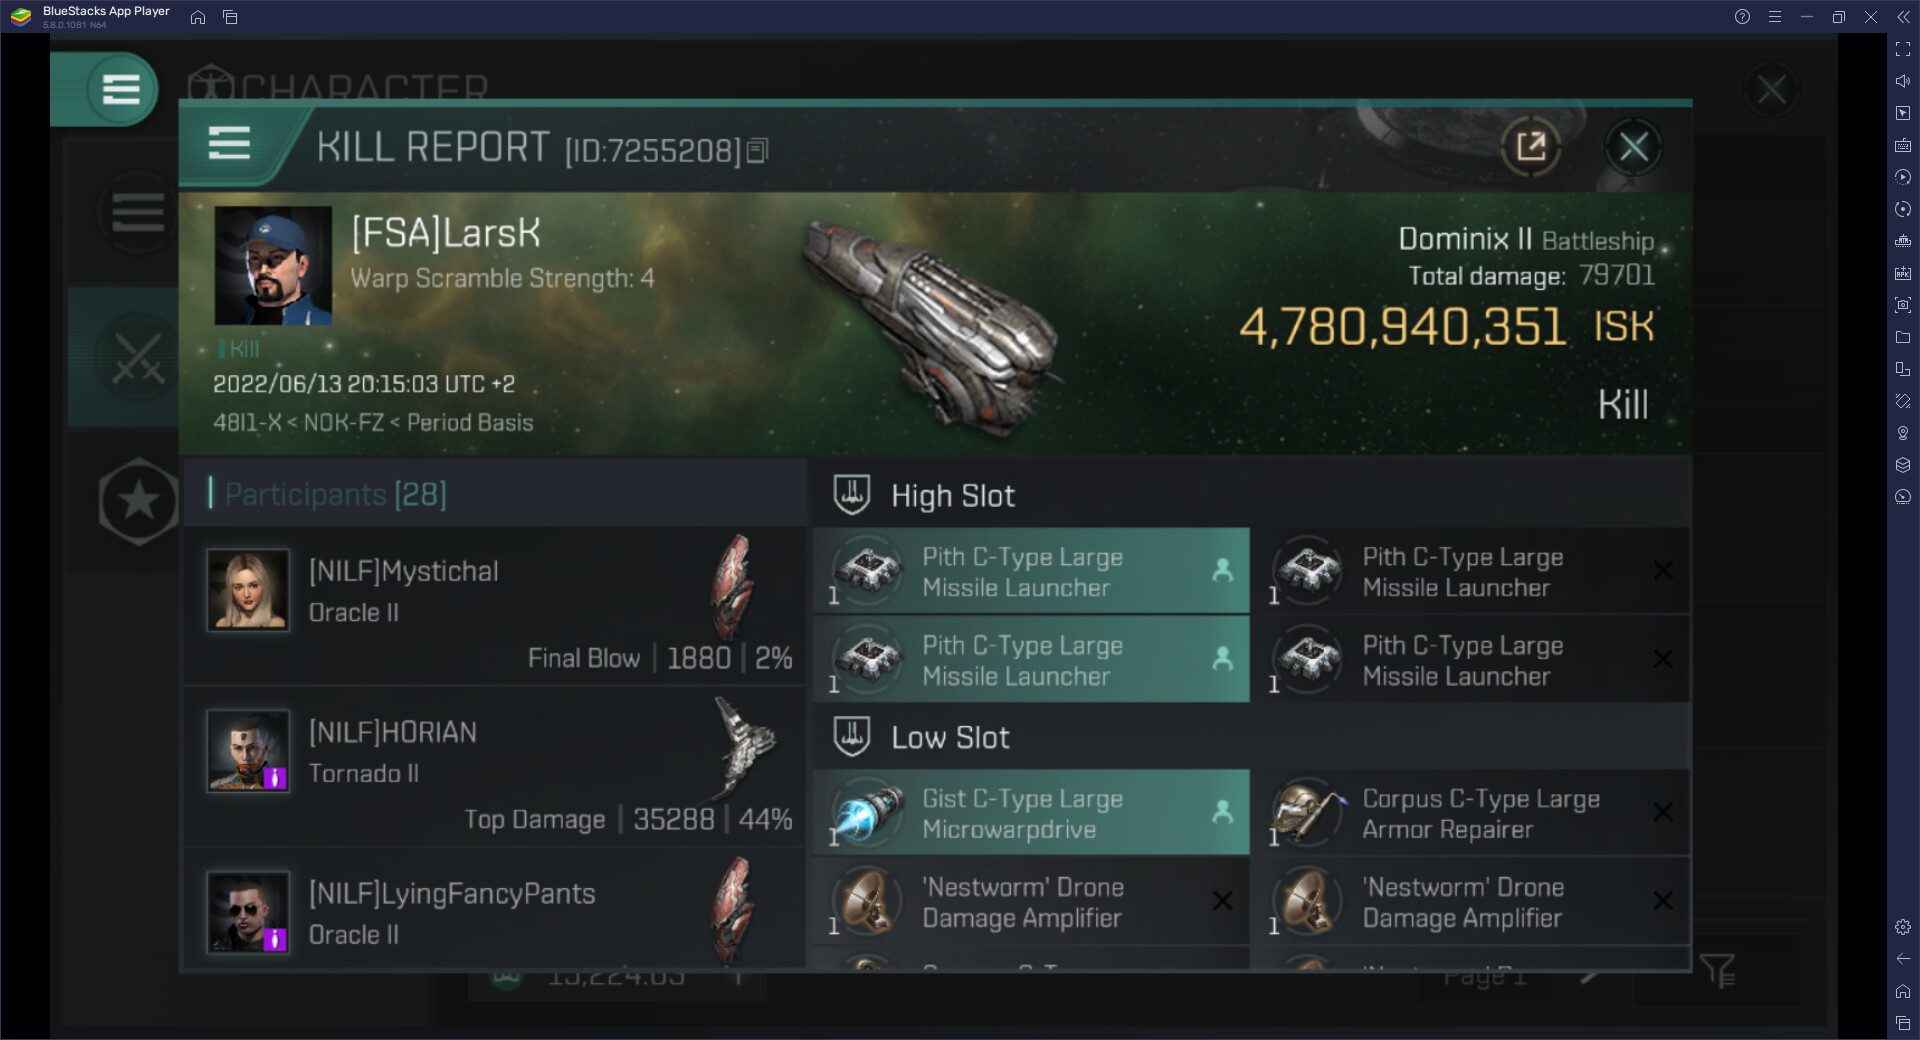This screenshot has height=1040, width=1920.
Task: Click the filter funnel icon
Action: pyautogui.click(x=1718, y=970)
